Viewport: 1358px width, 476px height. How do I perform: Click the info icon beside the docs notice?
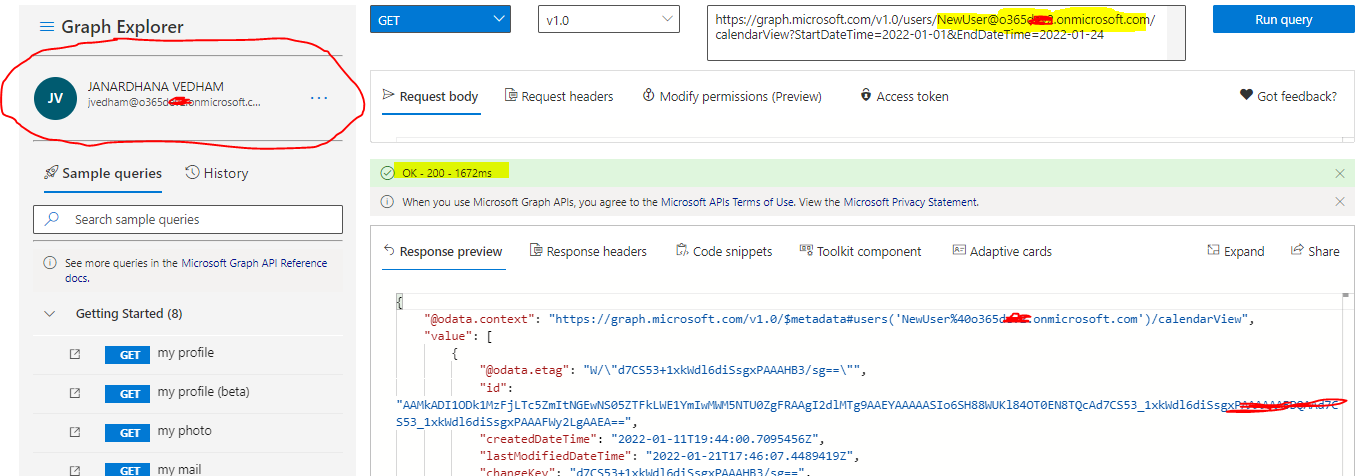click(50, 263)
